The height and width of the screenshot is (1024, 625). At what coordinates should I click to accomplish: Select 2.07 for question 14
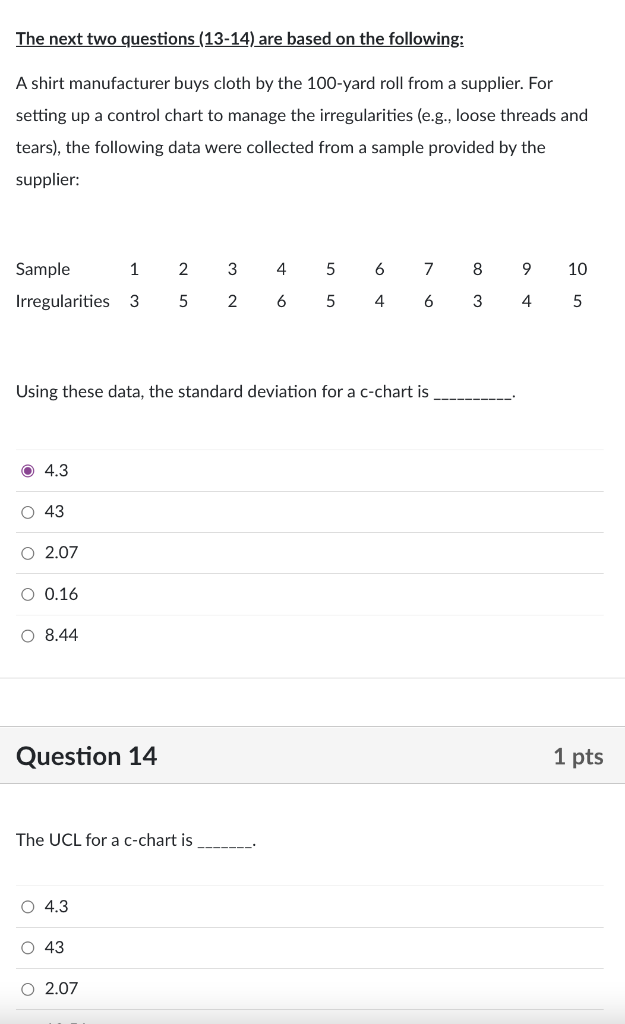point(27,988)
